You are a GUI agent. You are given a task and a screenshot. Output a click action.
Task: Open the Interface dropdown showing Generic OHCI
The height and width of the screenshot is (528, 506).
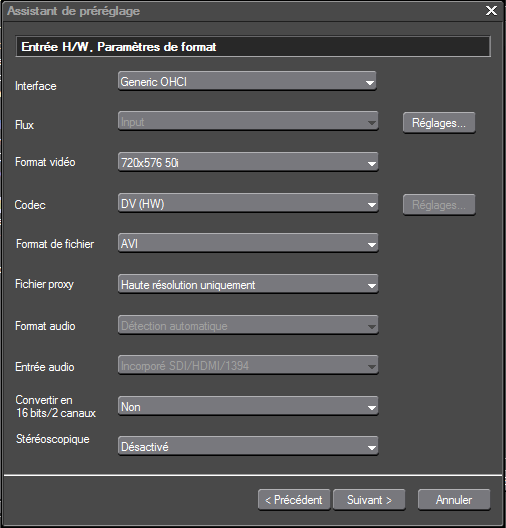[247, 81]
